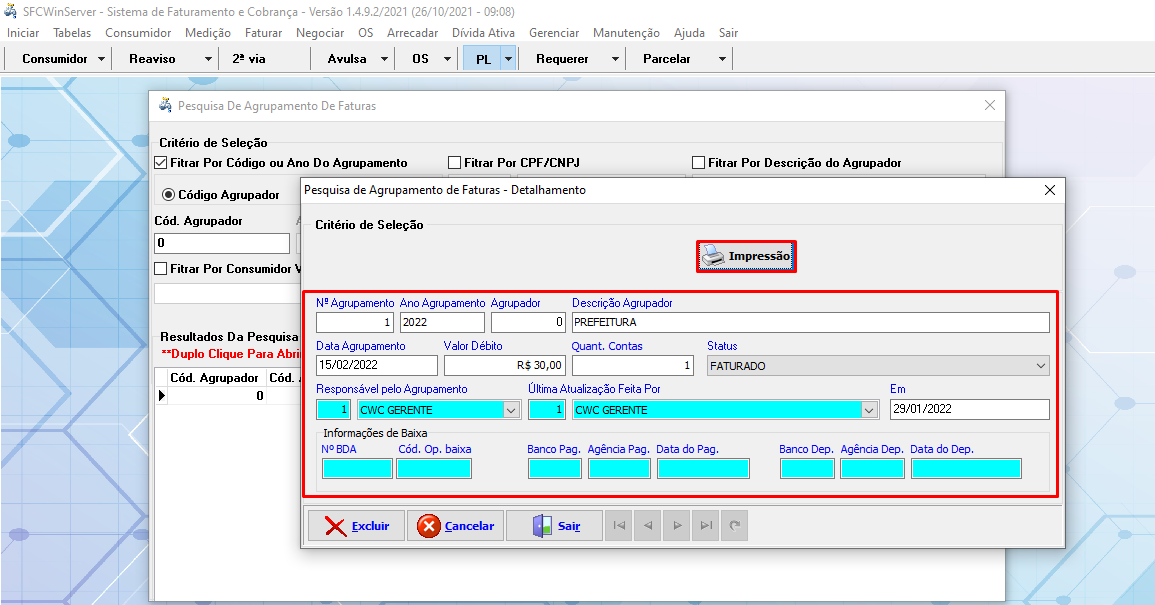1155x605 pixels.
Task: Uncheck Filtrar Por Código ou Ano Do Agrupamento
Action: [x=161, y=162]
